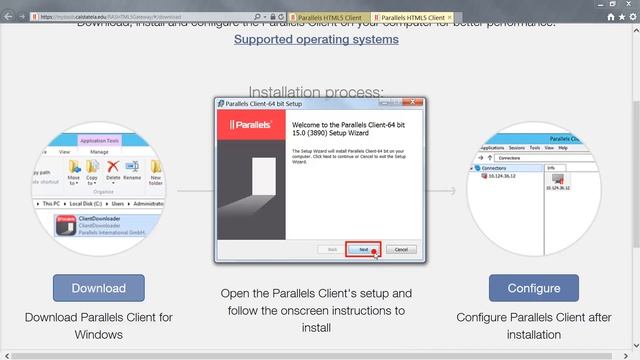Close the active Parallels HTML5 Client tab

pos(450,18)
